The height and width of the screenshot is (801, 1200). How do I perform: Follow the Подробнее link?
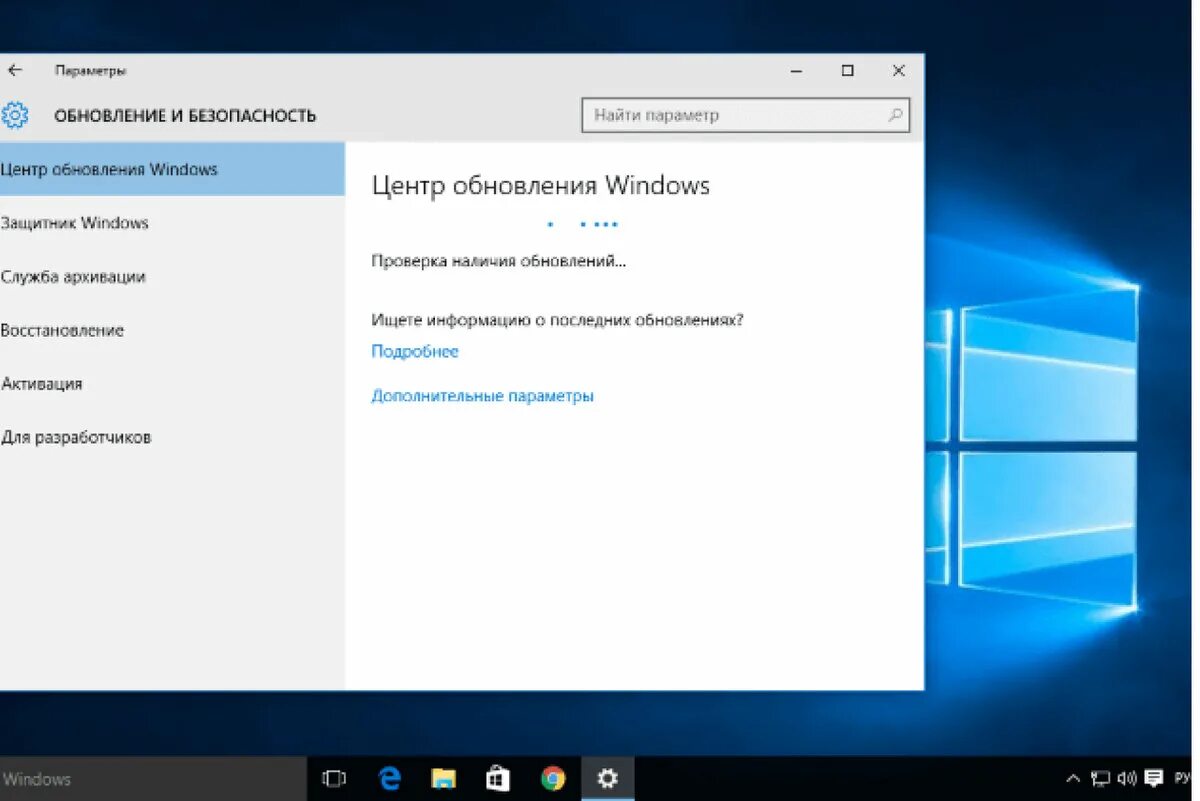point(415,351)
